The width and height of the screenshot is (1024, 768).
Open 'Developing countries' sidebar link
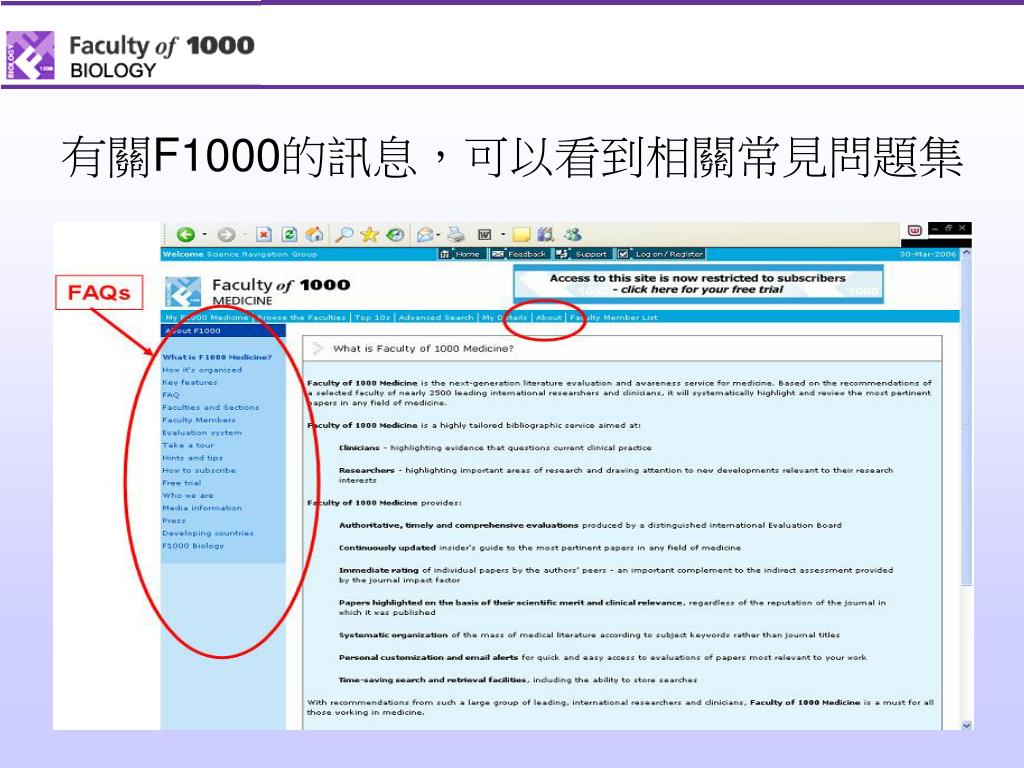click(x=208, y=533)
